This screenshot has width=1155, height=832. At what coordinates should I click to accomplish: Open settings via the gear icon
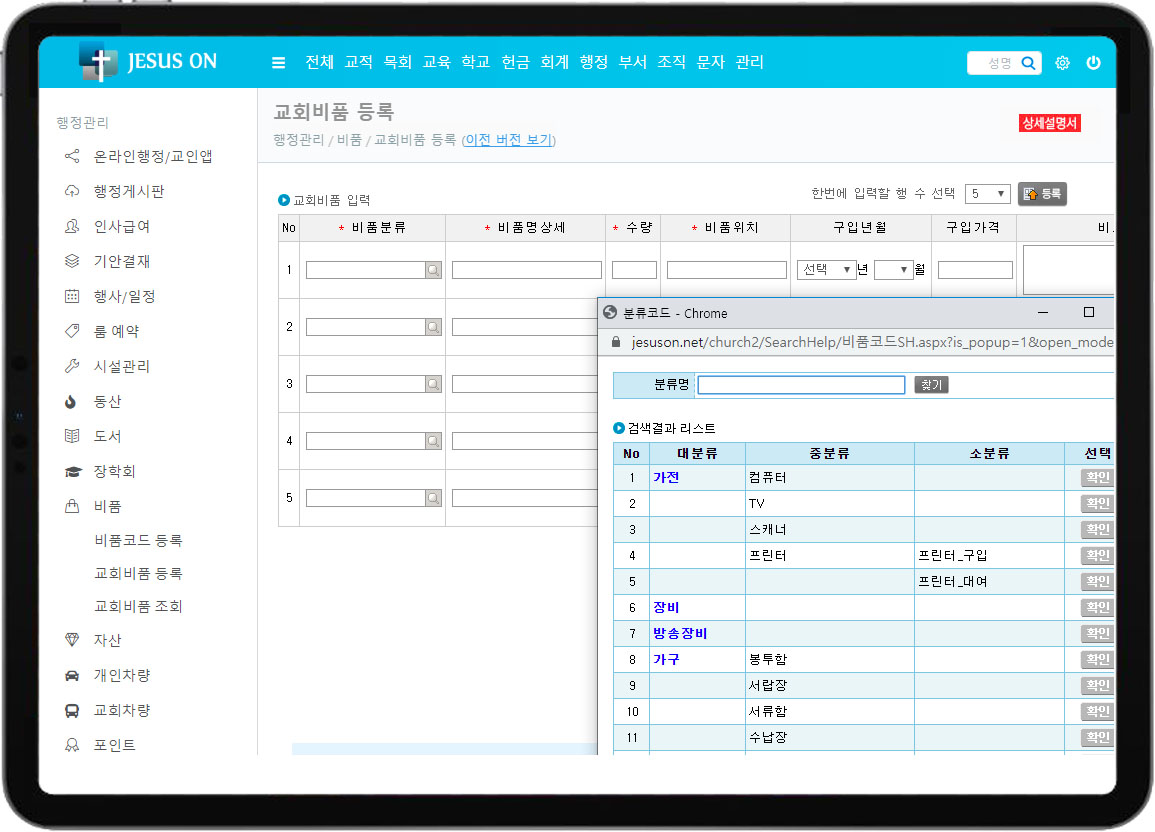1062,63
